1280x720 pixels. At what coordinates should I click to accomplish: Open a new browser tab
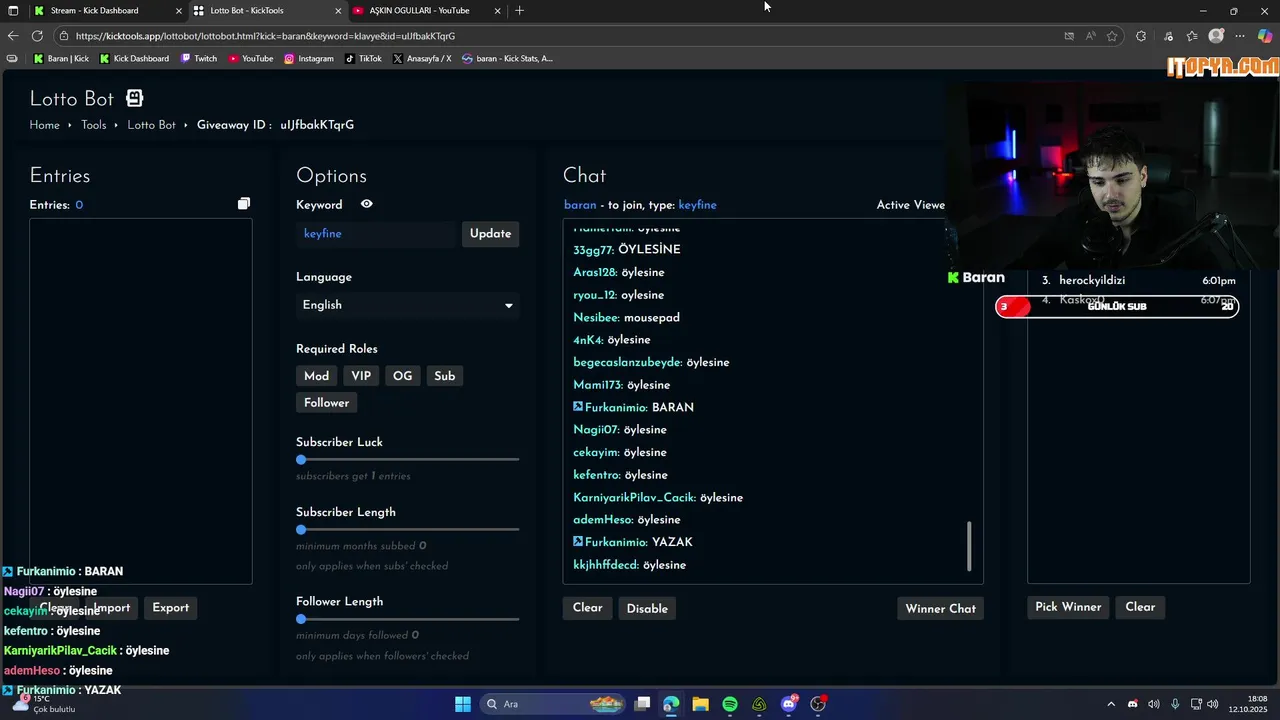tap(519, 11)
